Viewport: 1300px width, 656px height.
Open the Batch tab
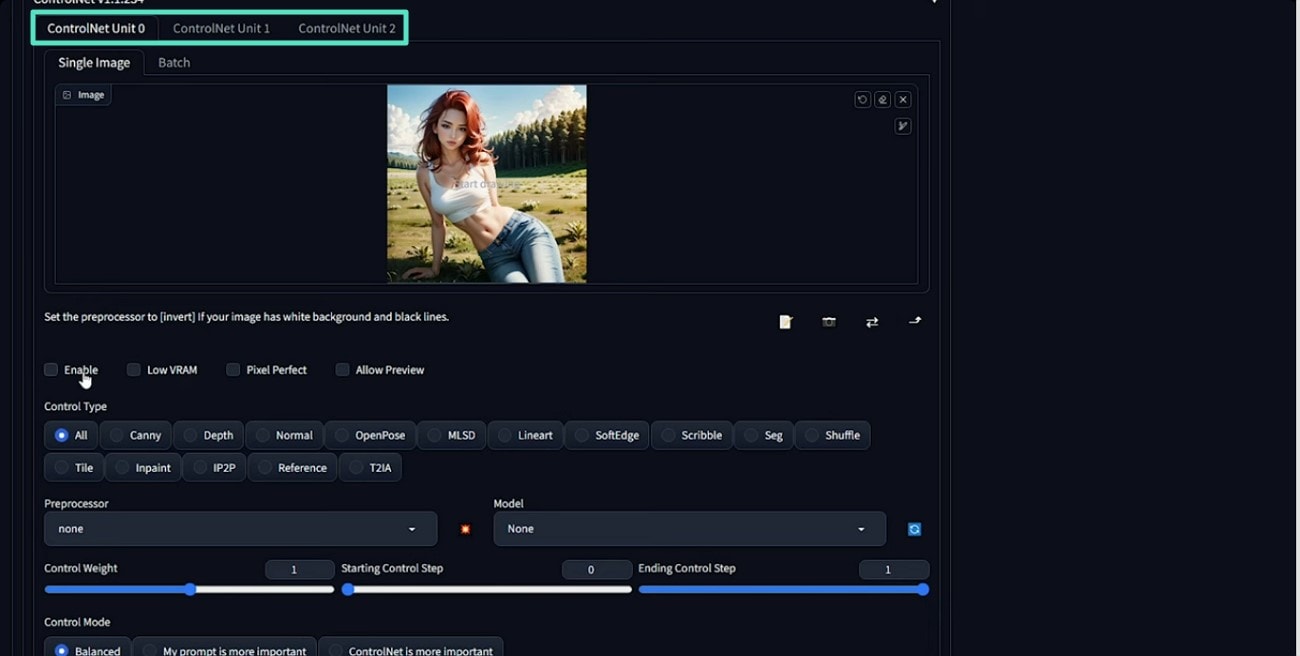coord(174,62)
